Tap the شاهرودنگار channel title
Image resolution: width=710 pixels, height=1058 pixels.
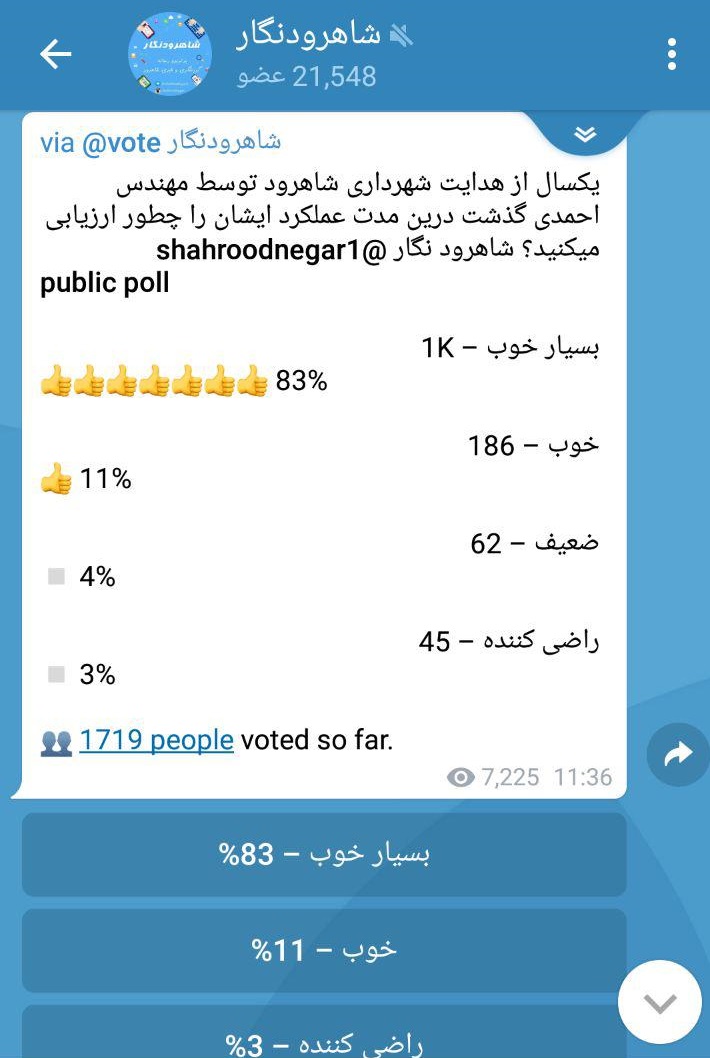click(x=309, y=36)
